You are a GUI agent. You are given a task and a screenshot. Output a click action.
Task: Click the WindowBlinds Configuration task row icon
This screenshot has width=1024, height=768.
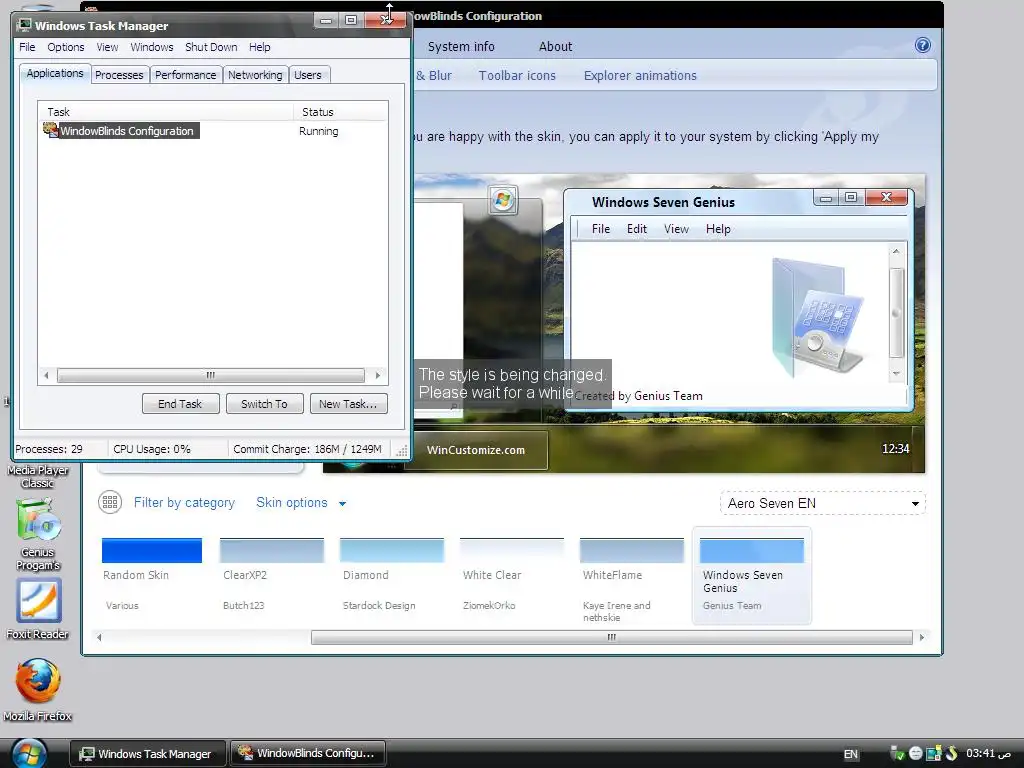coord(50,130)
